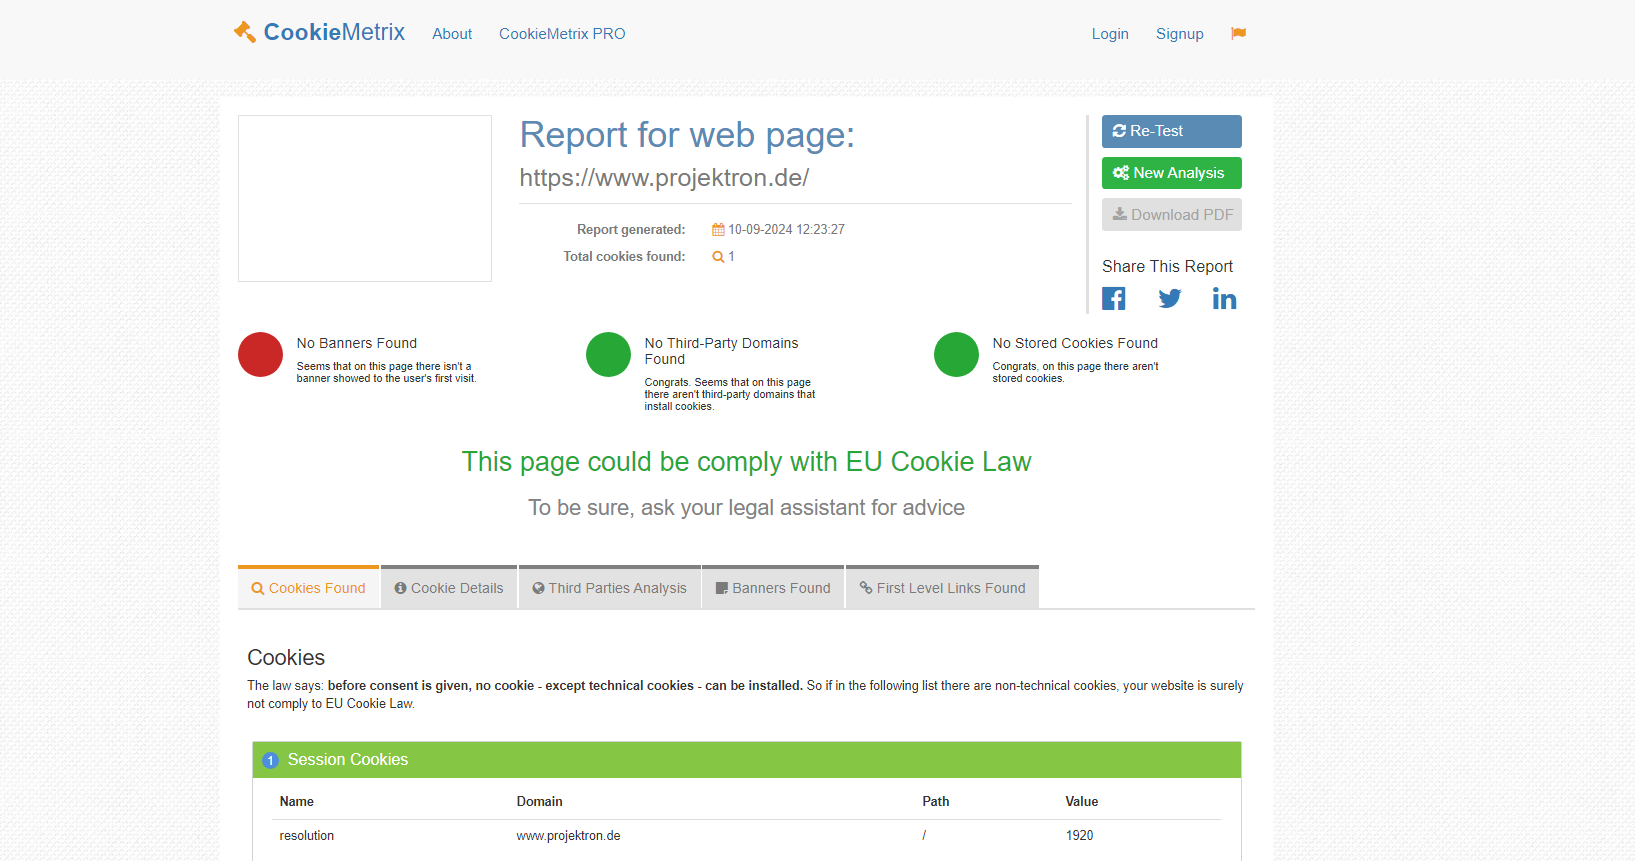
Task: Click the CookieMetrix logo
Action: pyautogui.click(x=319, y=33)
